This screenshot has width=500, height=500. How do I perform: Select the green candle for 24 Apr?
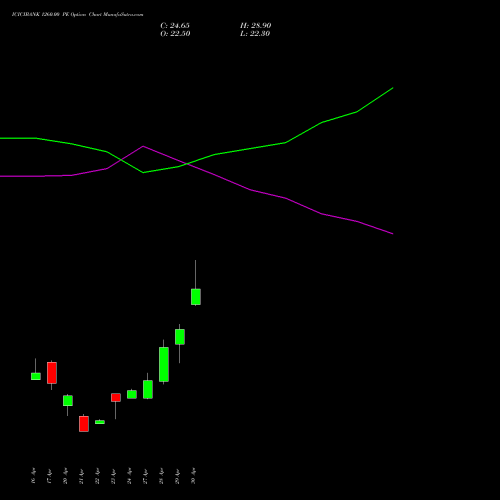click(132, 394)
